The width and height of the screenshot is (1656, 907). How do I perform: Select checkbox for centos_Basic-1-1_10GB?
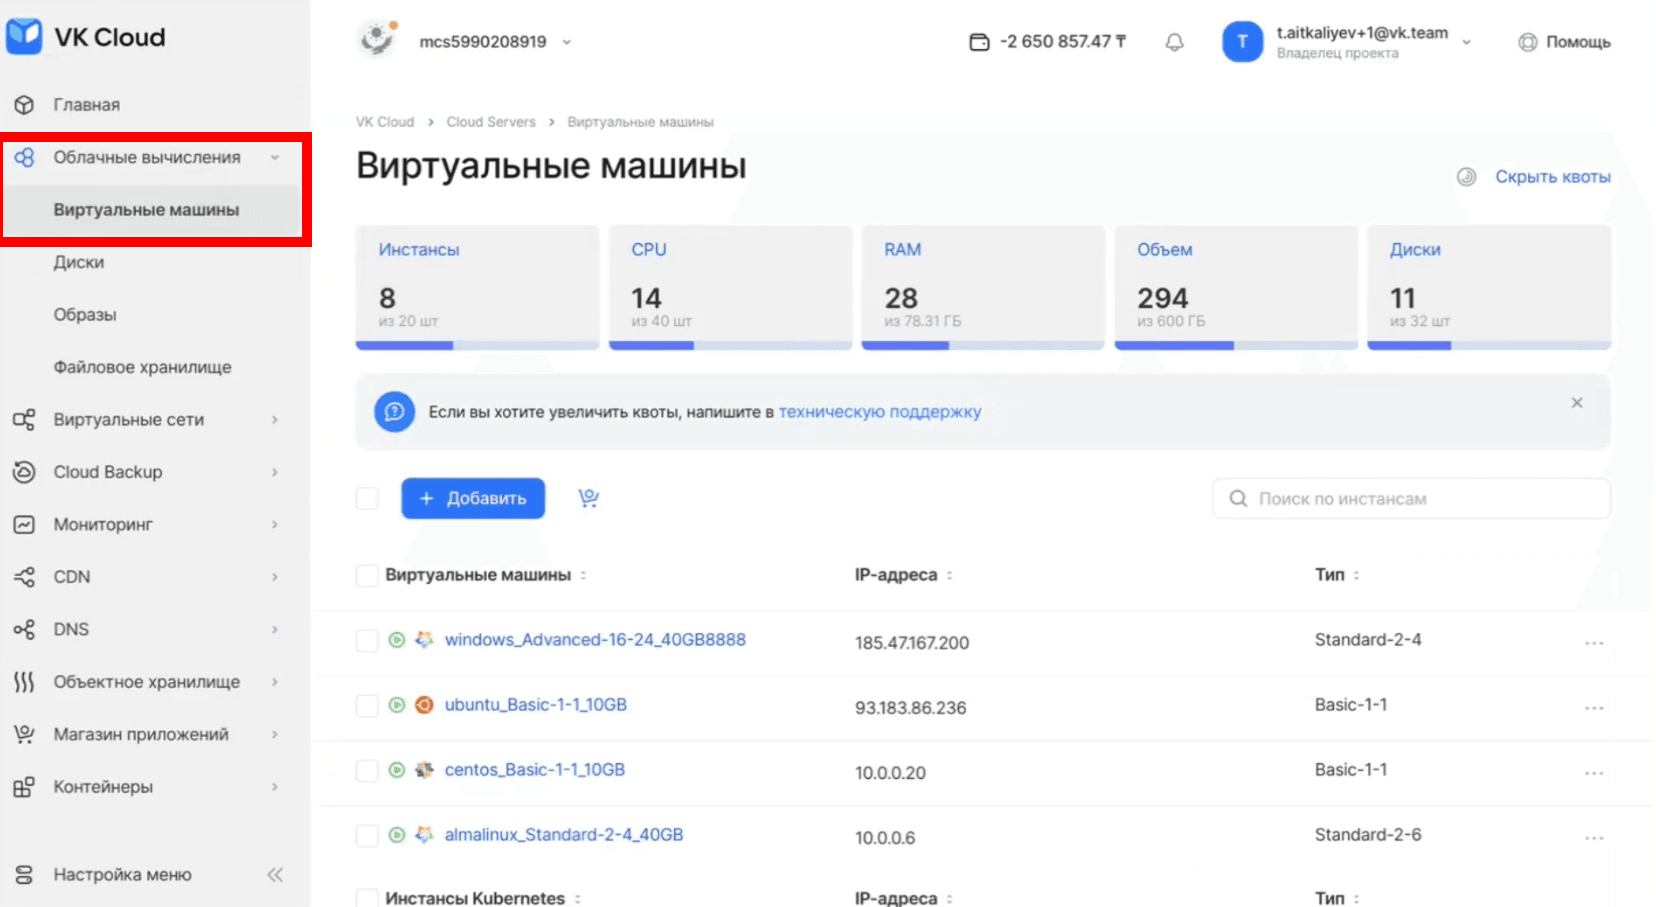coord(367,771)
